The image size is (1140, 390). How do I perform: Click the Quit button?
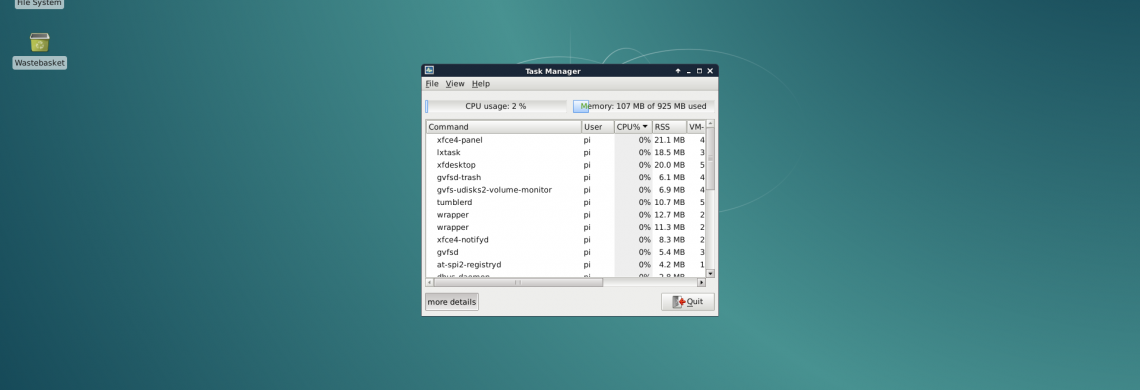coord(688,302)
